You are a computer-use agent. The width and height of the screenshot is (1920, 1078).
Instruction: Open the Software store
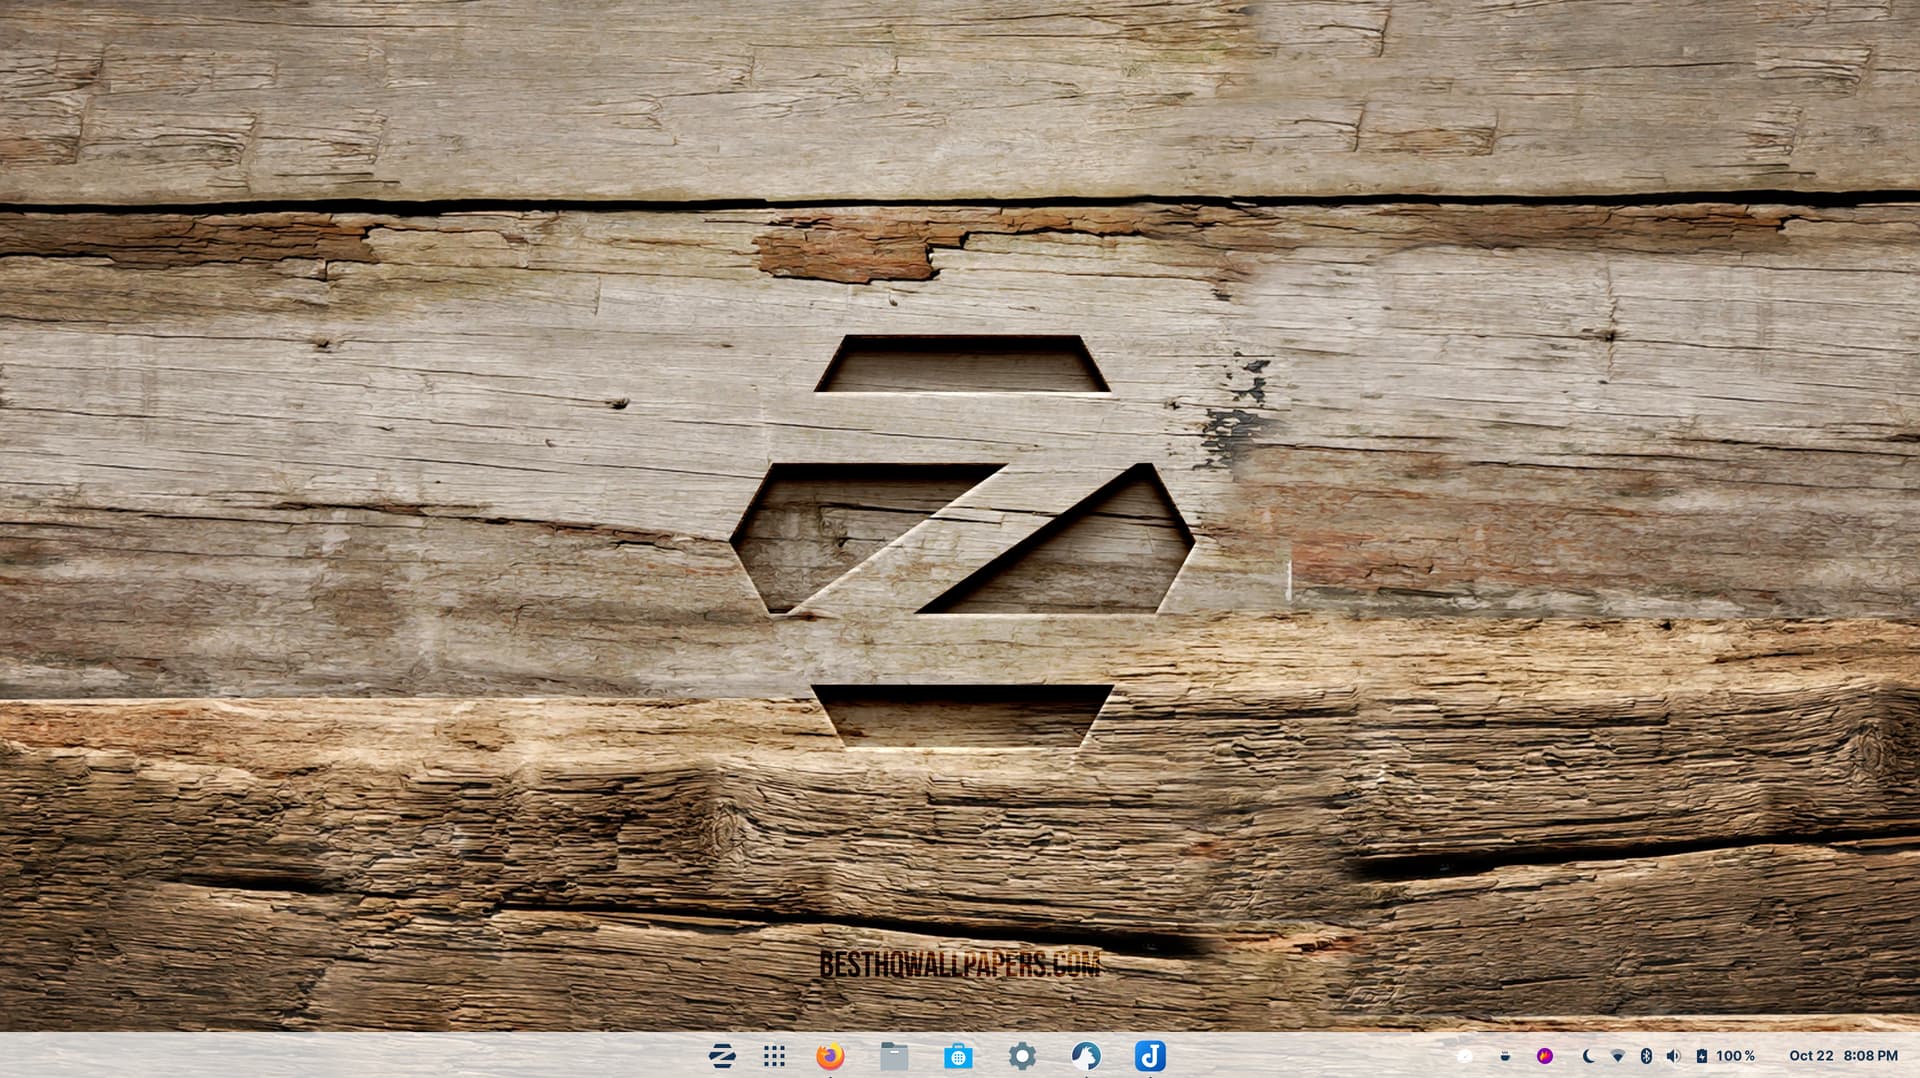tap(958, 1056)
